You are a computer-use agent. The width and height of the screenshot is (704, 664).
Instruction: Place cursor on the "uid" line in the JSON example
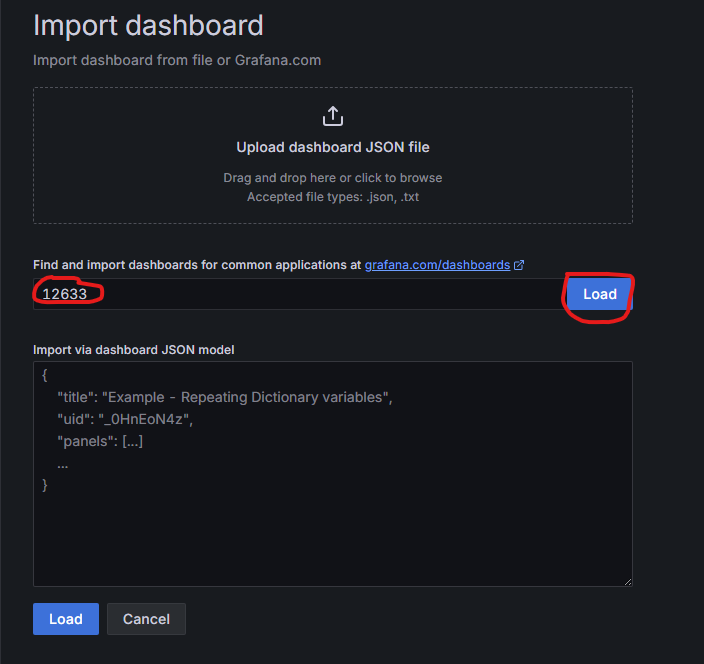tap(124, 419)
